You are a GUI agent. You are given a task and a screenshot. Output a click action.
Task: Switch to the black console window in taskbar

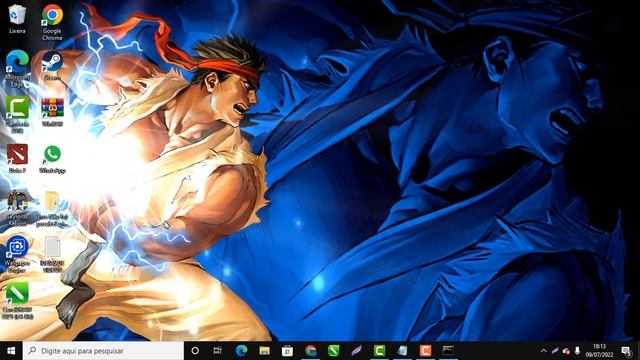448,351
